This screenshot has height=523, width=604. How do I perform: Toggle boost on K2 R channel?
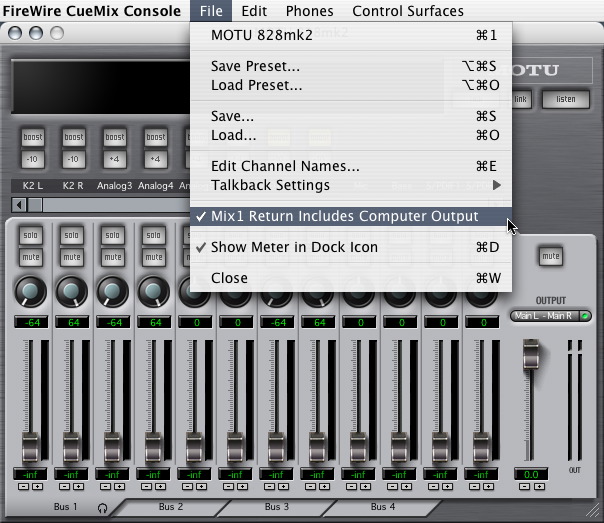74,137
